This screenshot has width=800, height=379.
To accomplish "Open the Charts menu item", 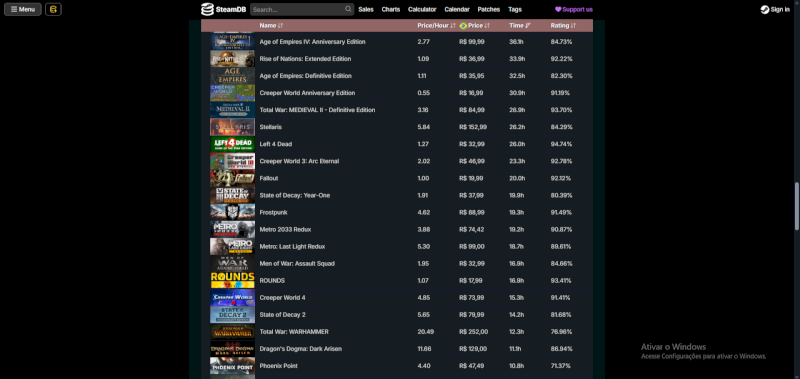I will 391,9.
